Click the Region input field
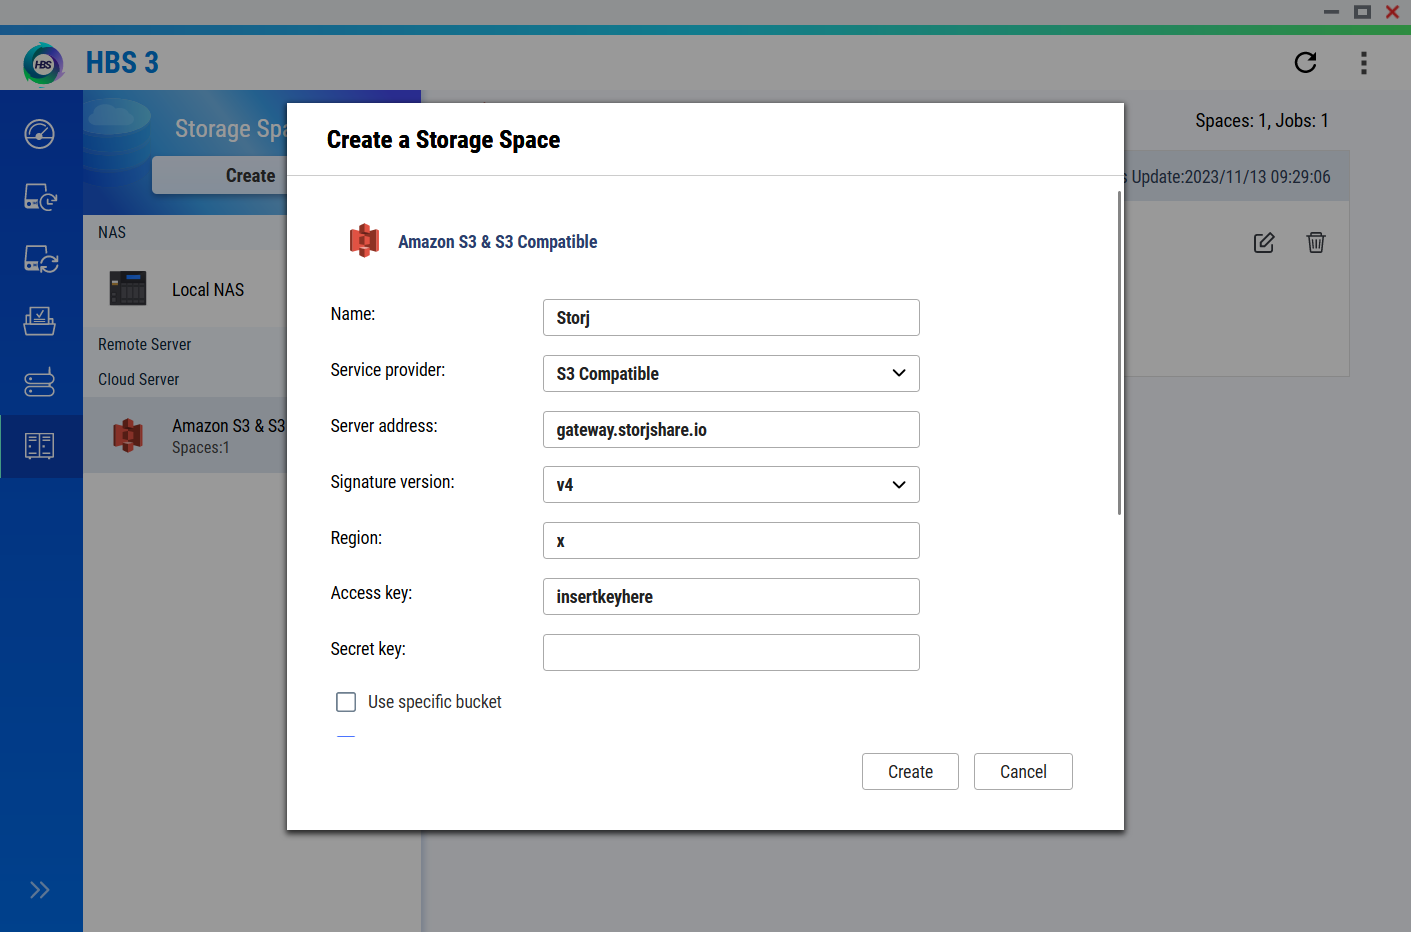This screenshot has width=1411, height=932. coord(731,541)
